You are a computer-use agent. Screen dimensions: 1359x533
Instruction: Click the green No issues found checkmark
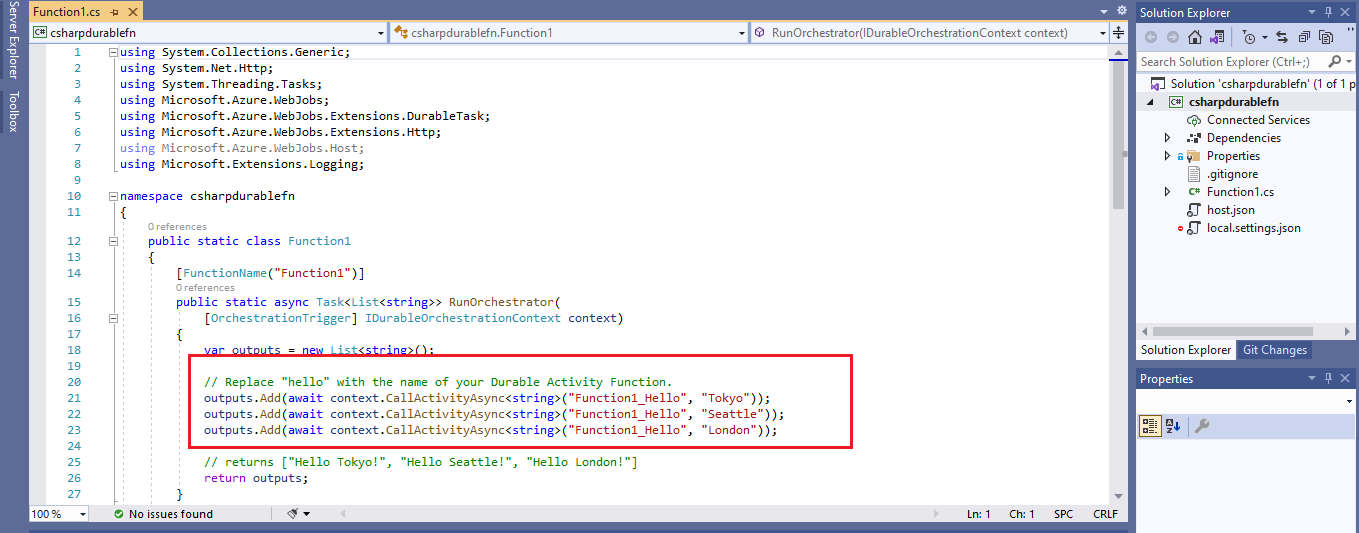[119, 514]
